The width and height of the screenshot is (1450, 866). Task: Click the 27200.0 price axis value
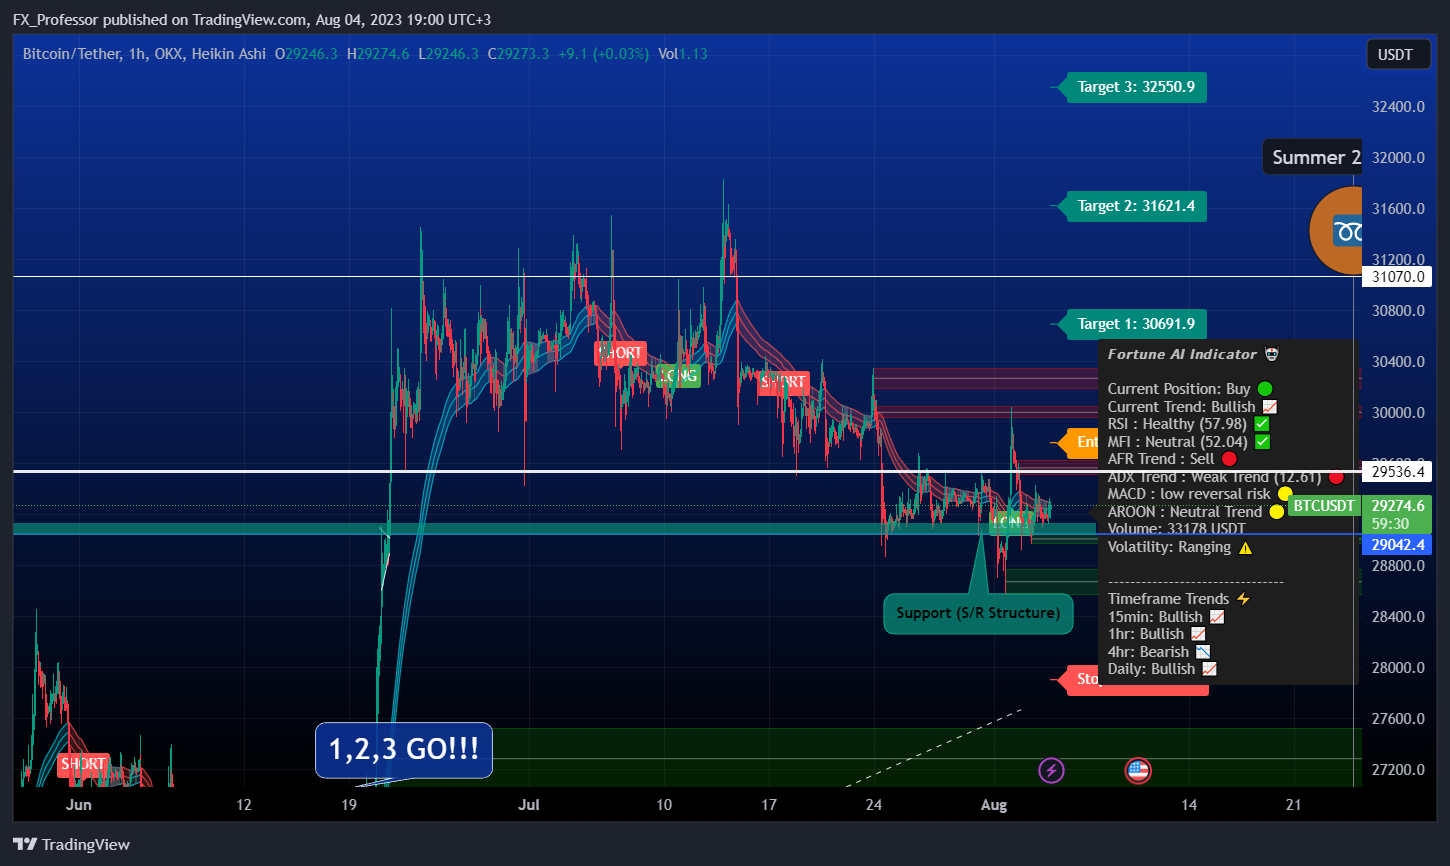click(1397, 770)
